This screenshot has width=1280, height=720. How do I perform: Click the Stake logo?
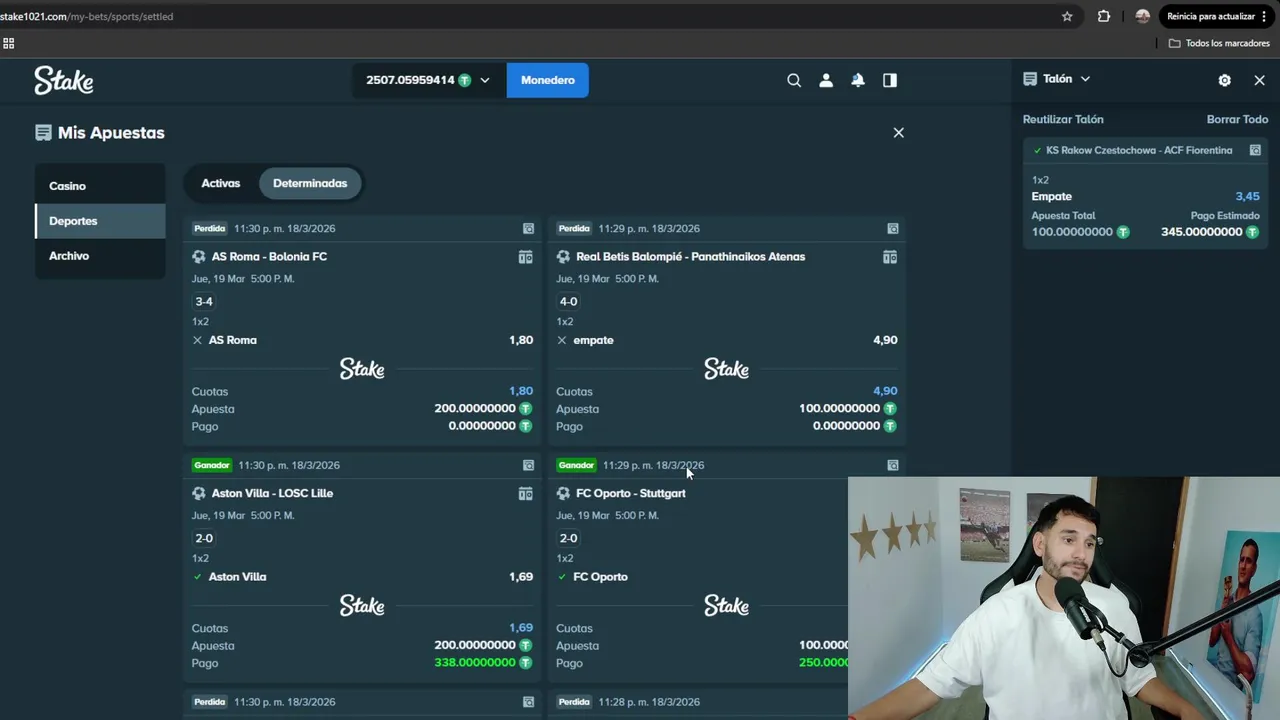coord(64,80)
